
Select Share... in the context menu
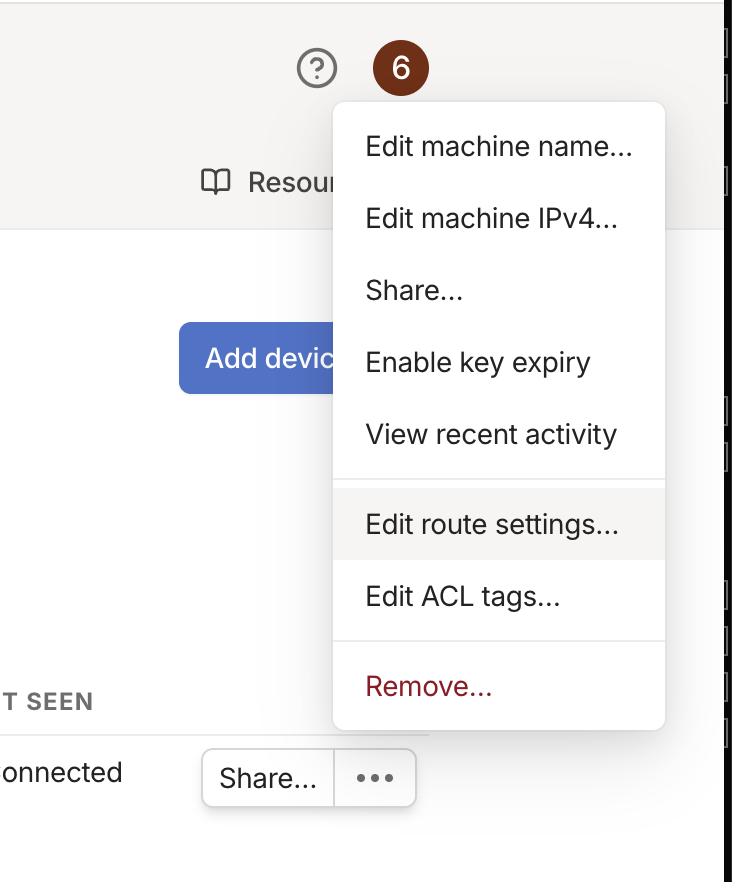pyautogui.click(x=414, y=290)
